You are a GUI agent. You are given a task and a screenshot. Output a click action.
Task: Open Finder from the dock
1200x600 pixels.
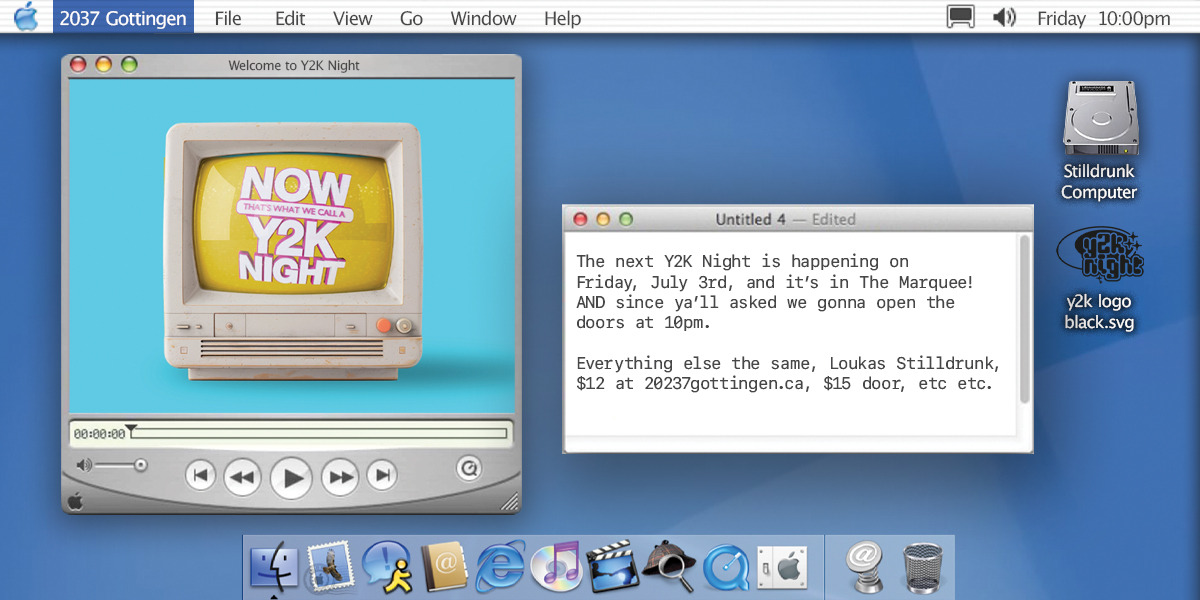click(273, 567)
